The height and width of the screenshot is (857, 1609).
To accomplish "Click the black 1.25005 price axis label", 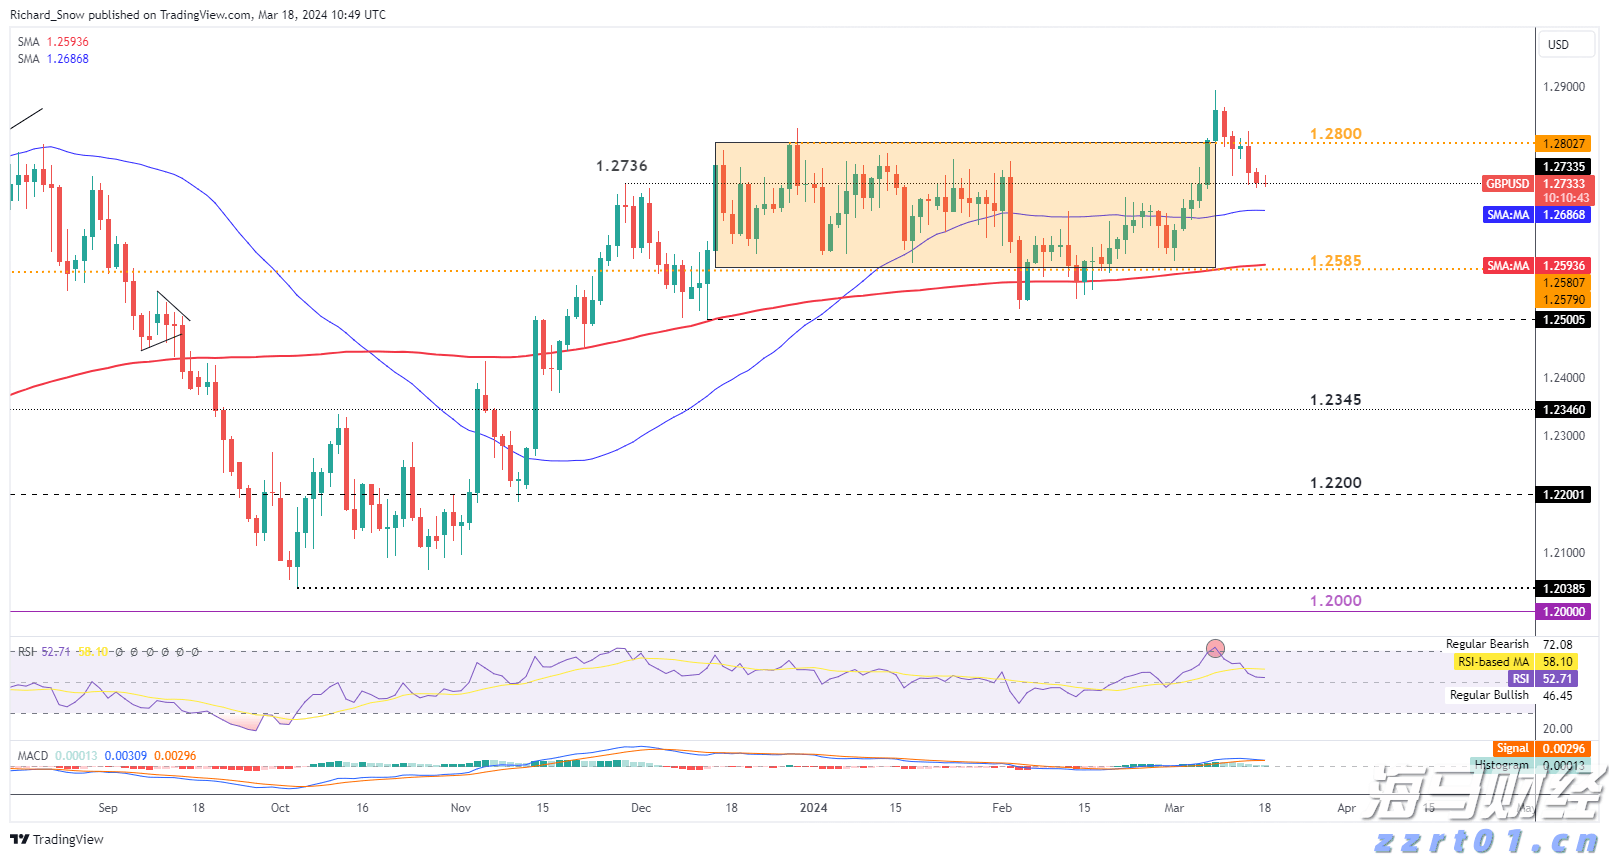I will click(1564, 320).
